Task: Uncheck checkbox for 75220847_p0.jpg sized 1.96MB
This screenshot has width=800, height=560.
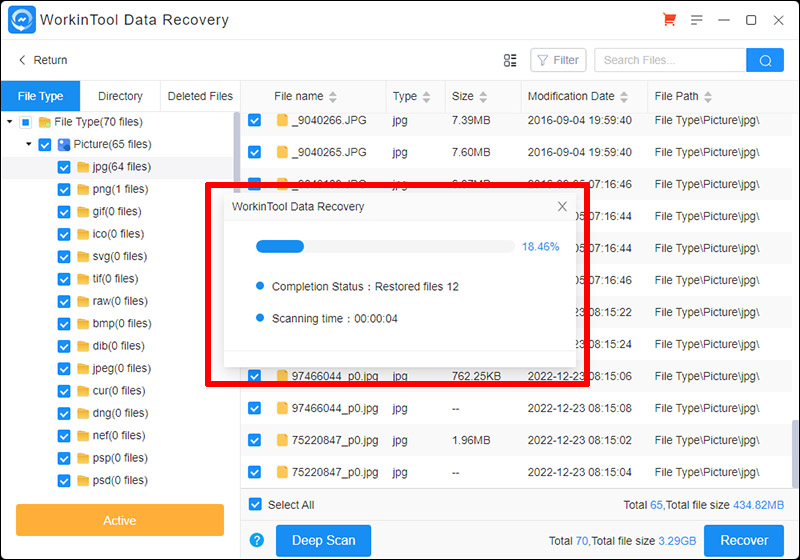Action: click(255, 440)
